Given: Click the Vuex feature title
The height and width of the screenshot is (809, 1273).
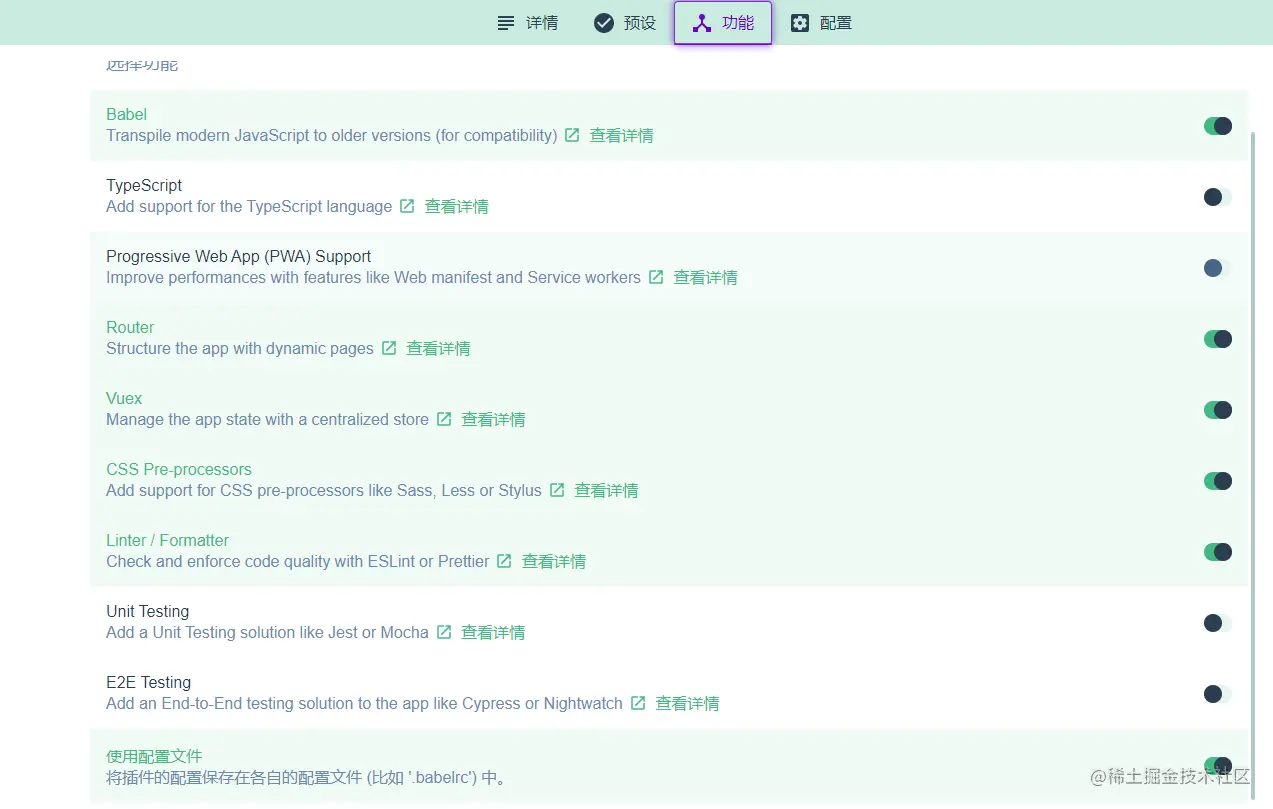Looking at the screenshot, I should (124, 399).
